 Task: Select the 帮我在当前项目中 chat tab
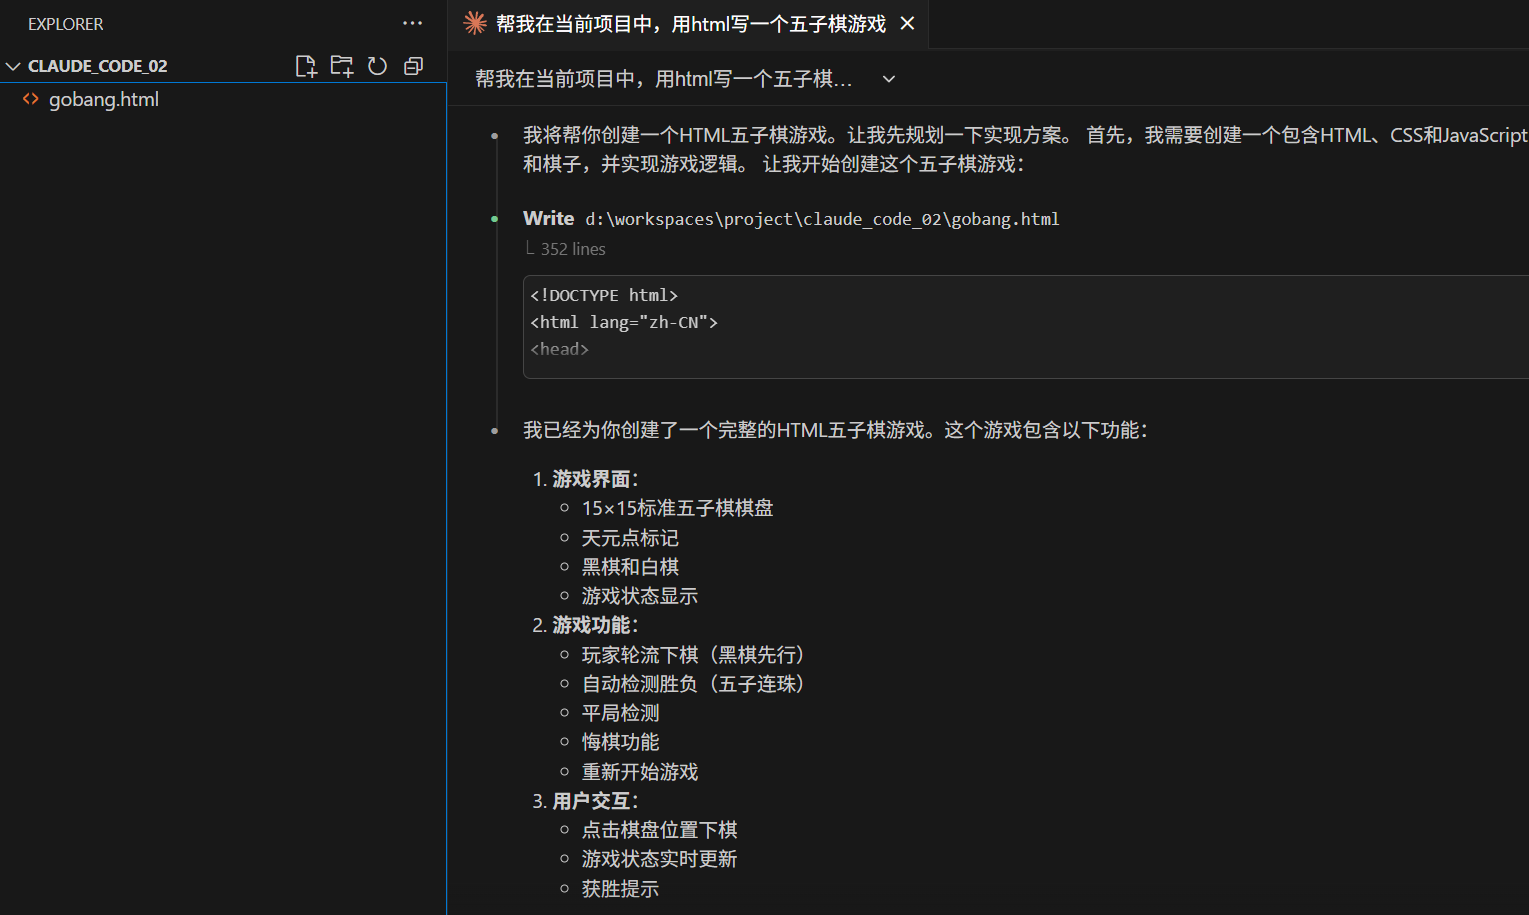point(690,23)
